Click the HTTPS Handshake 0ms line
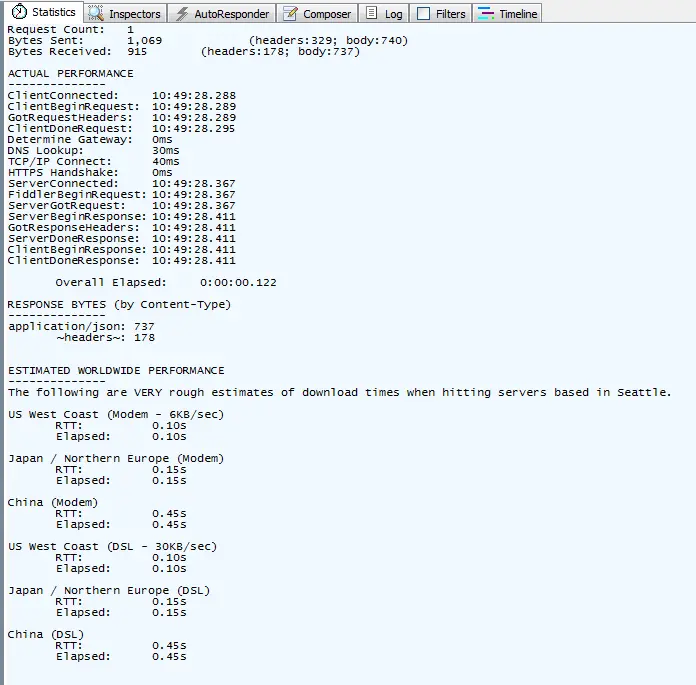 click(x=90, y=172)
